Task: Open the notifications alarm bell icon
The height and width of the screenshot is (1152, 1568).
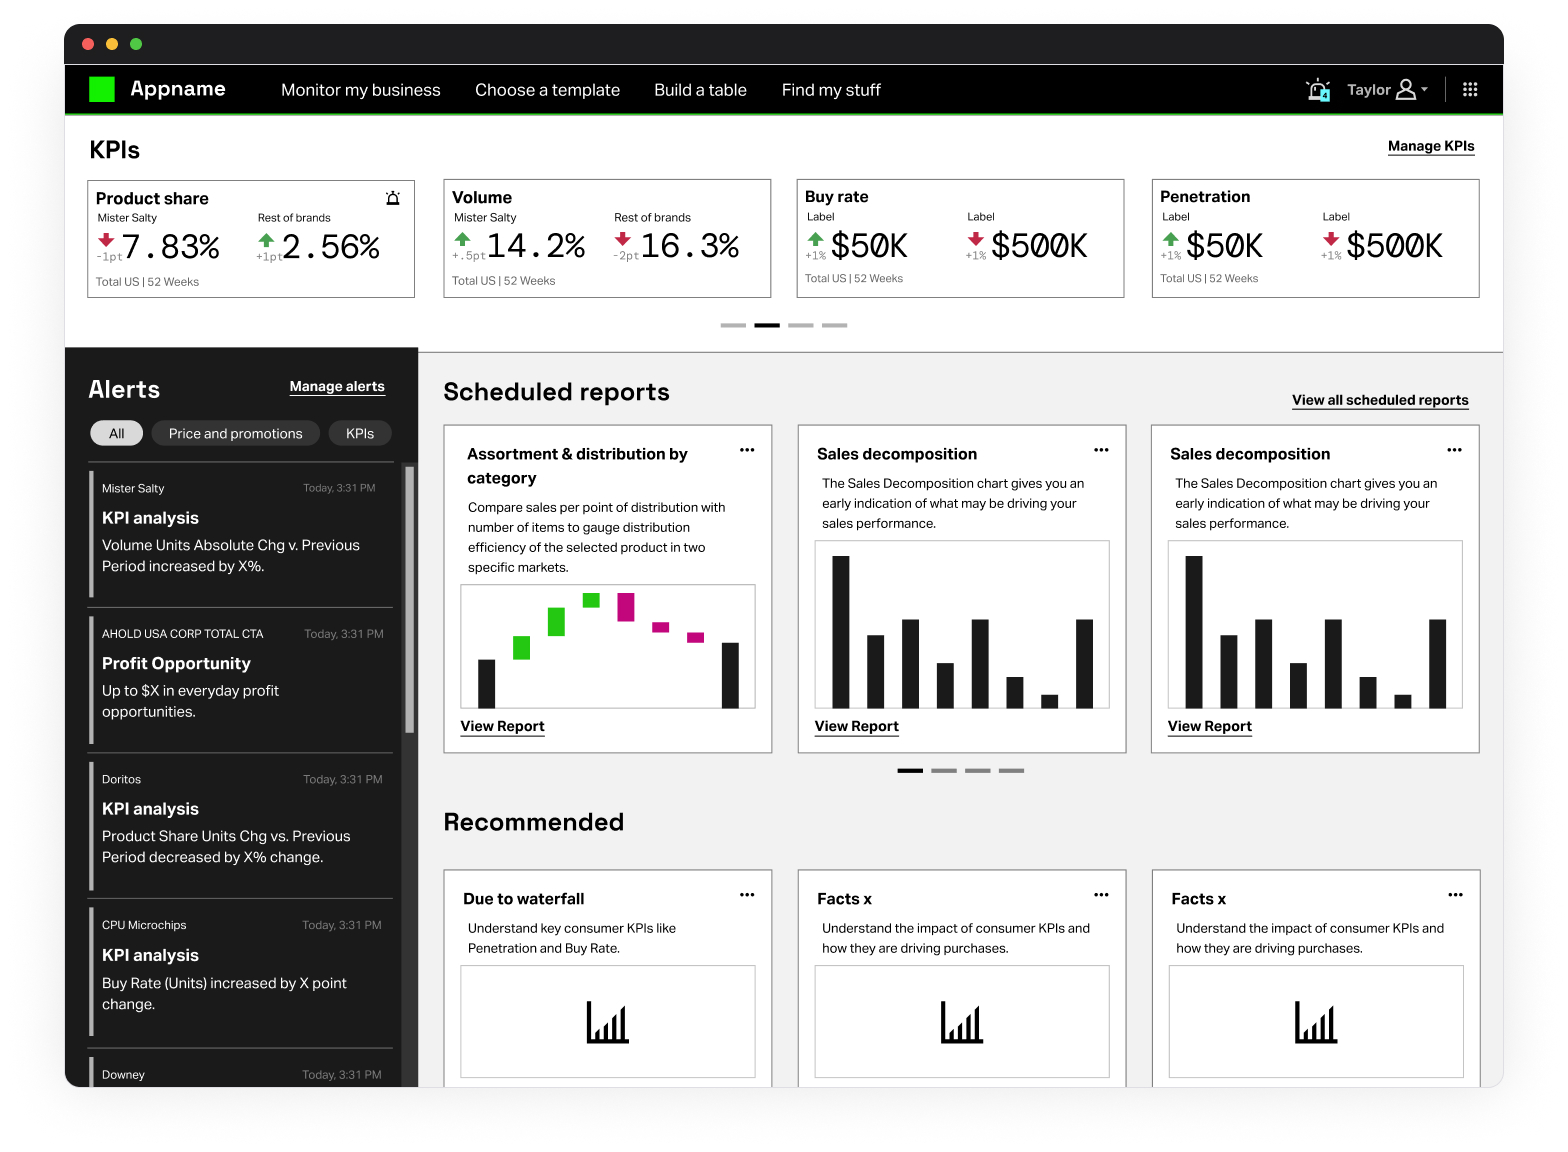Action: [1318, 90]
